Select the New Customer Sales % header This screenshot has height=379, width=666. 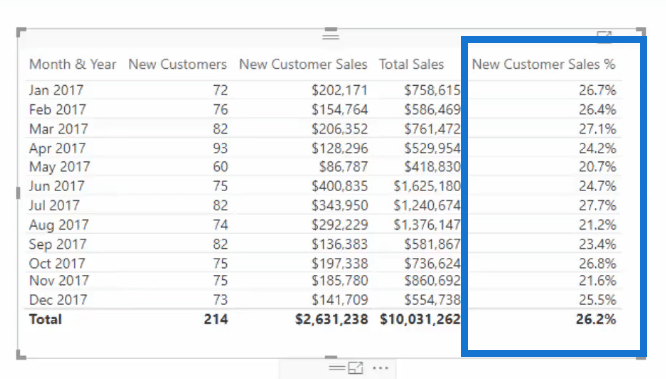tap(543, 65)
